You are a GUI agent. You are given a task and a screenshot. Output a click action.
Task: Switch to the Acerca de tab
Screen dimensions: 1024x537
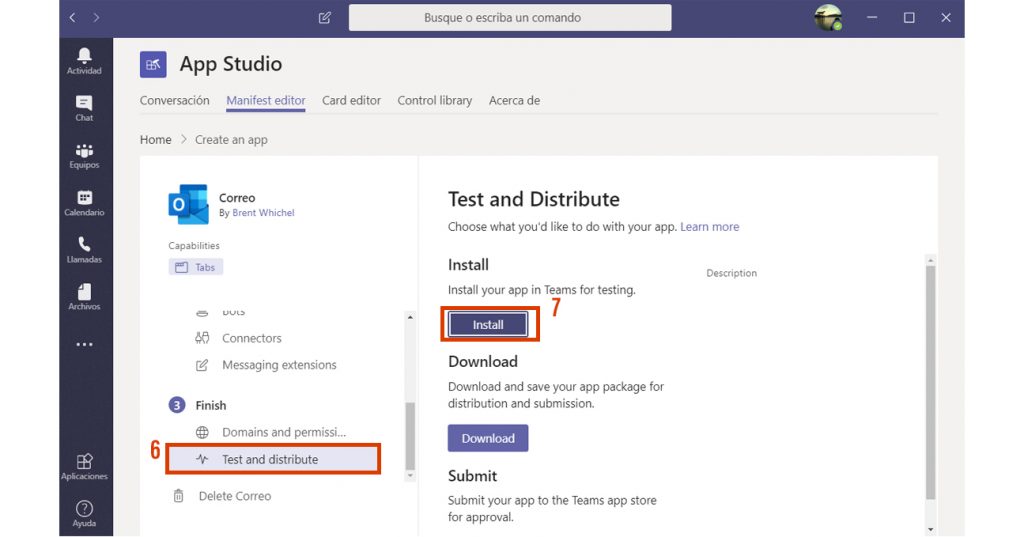[x=515, y=101]
